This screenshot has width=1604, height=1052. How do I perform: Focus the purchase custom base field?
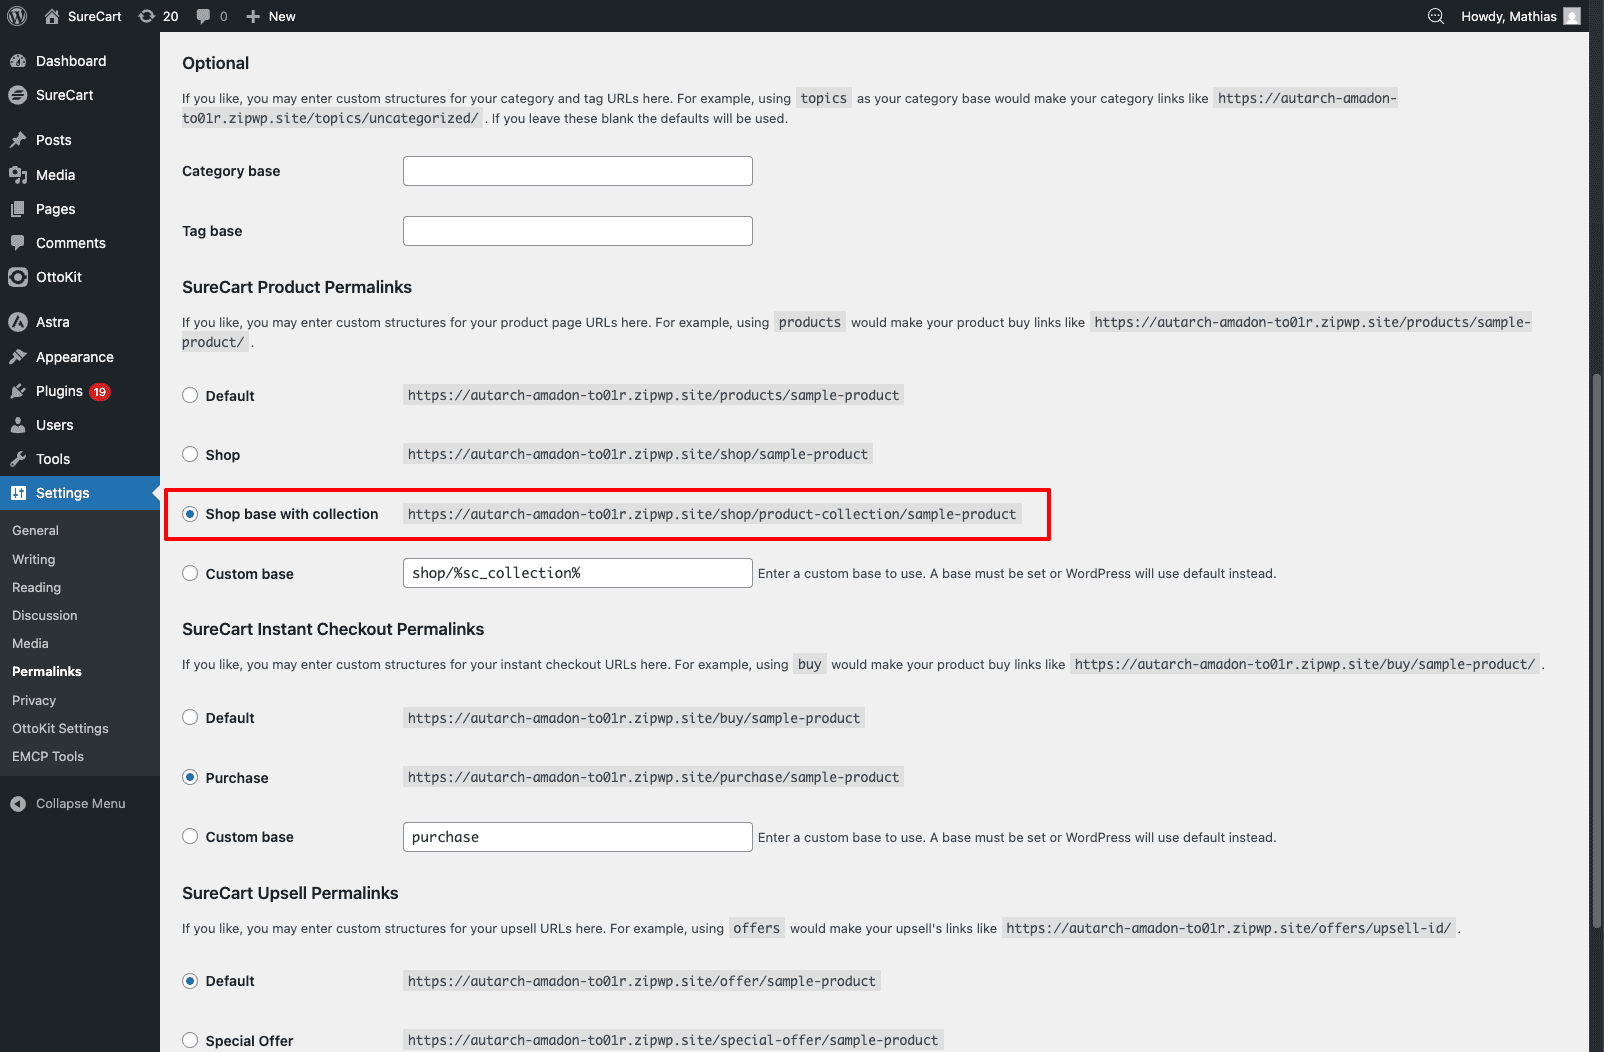pyautogui.click(x=578, y=837)
